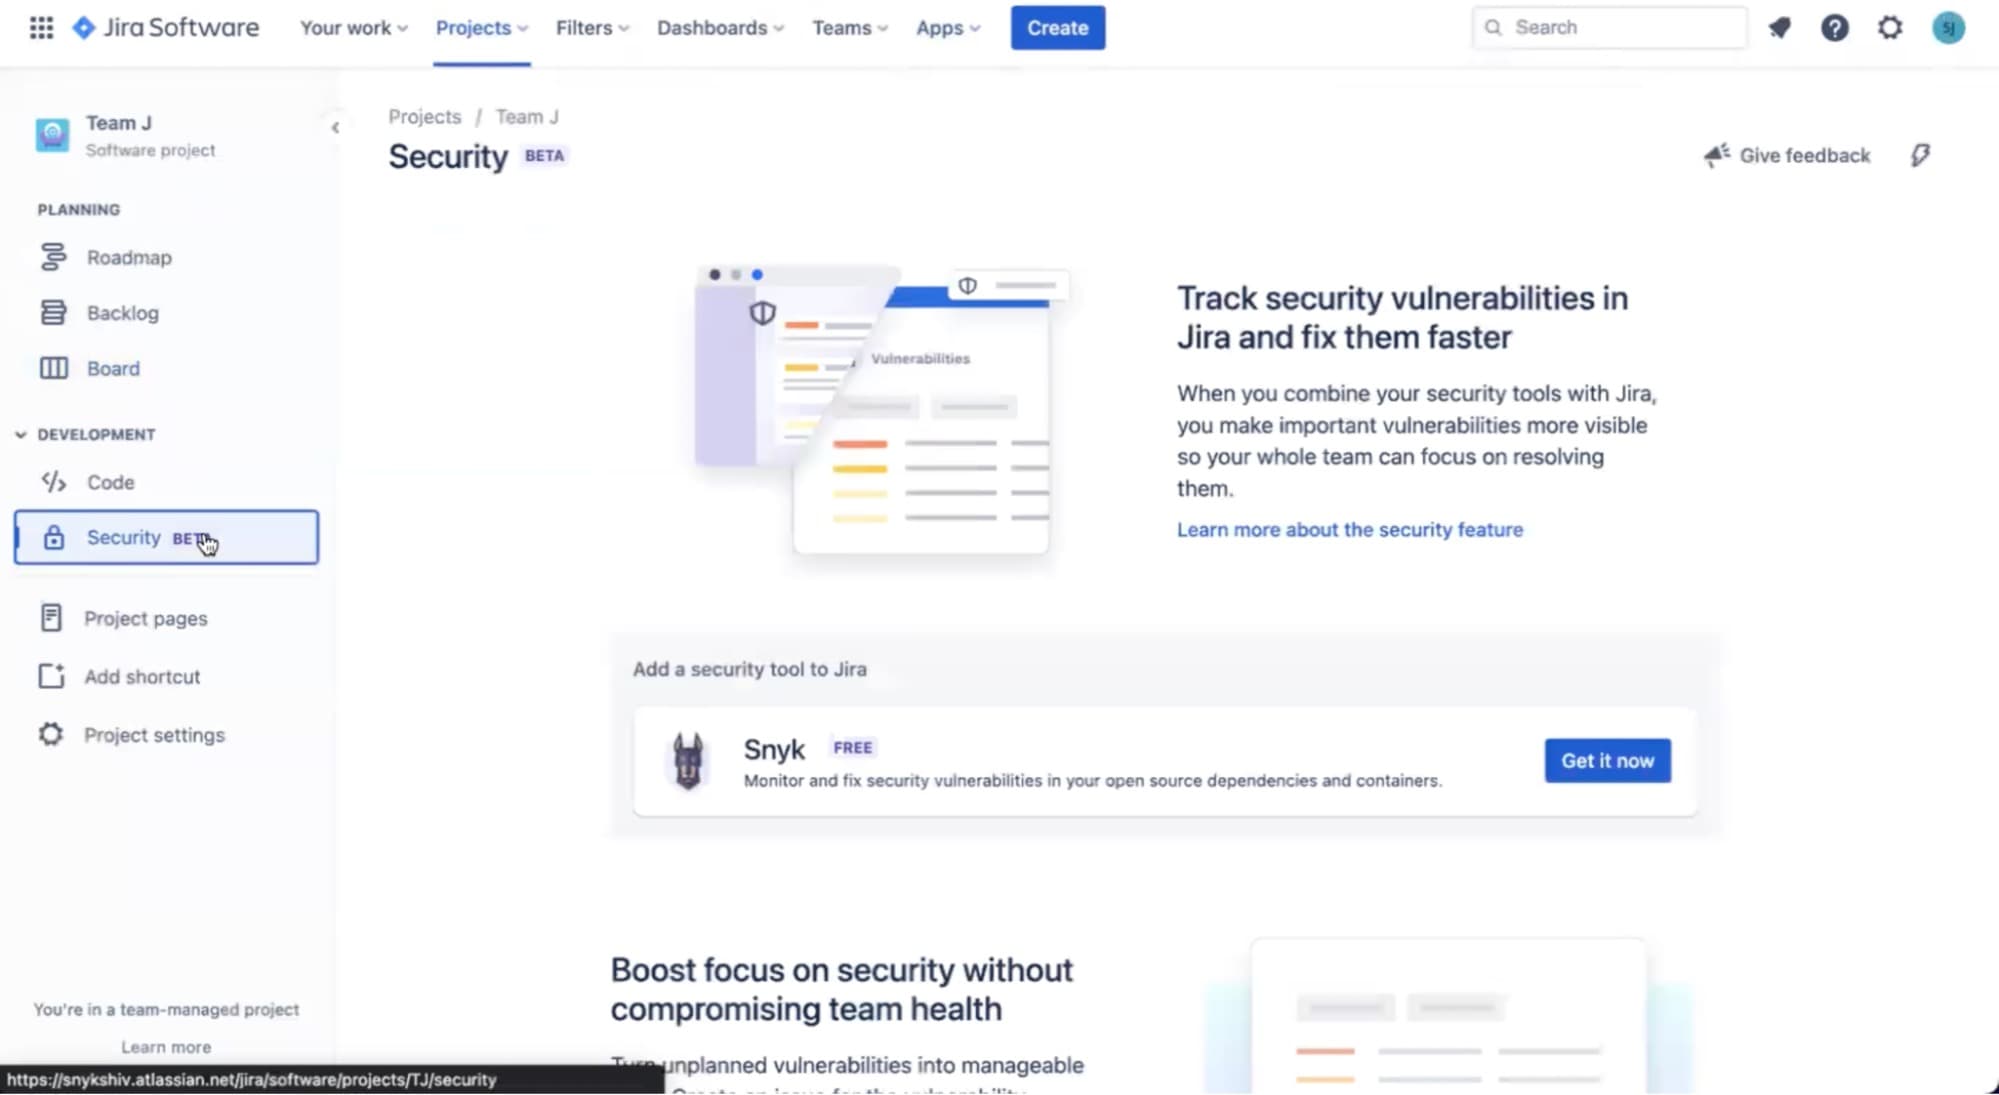Open the app switcher grid icon
Viewport: 1999px width, 1095px height.
pyautogui.click(x=41, y=27)
